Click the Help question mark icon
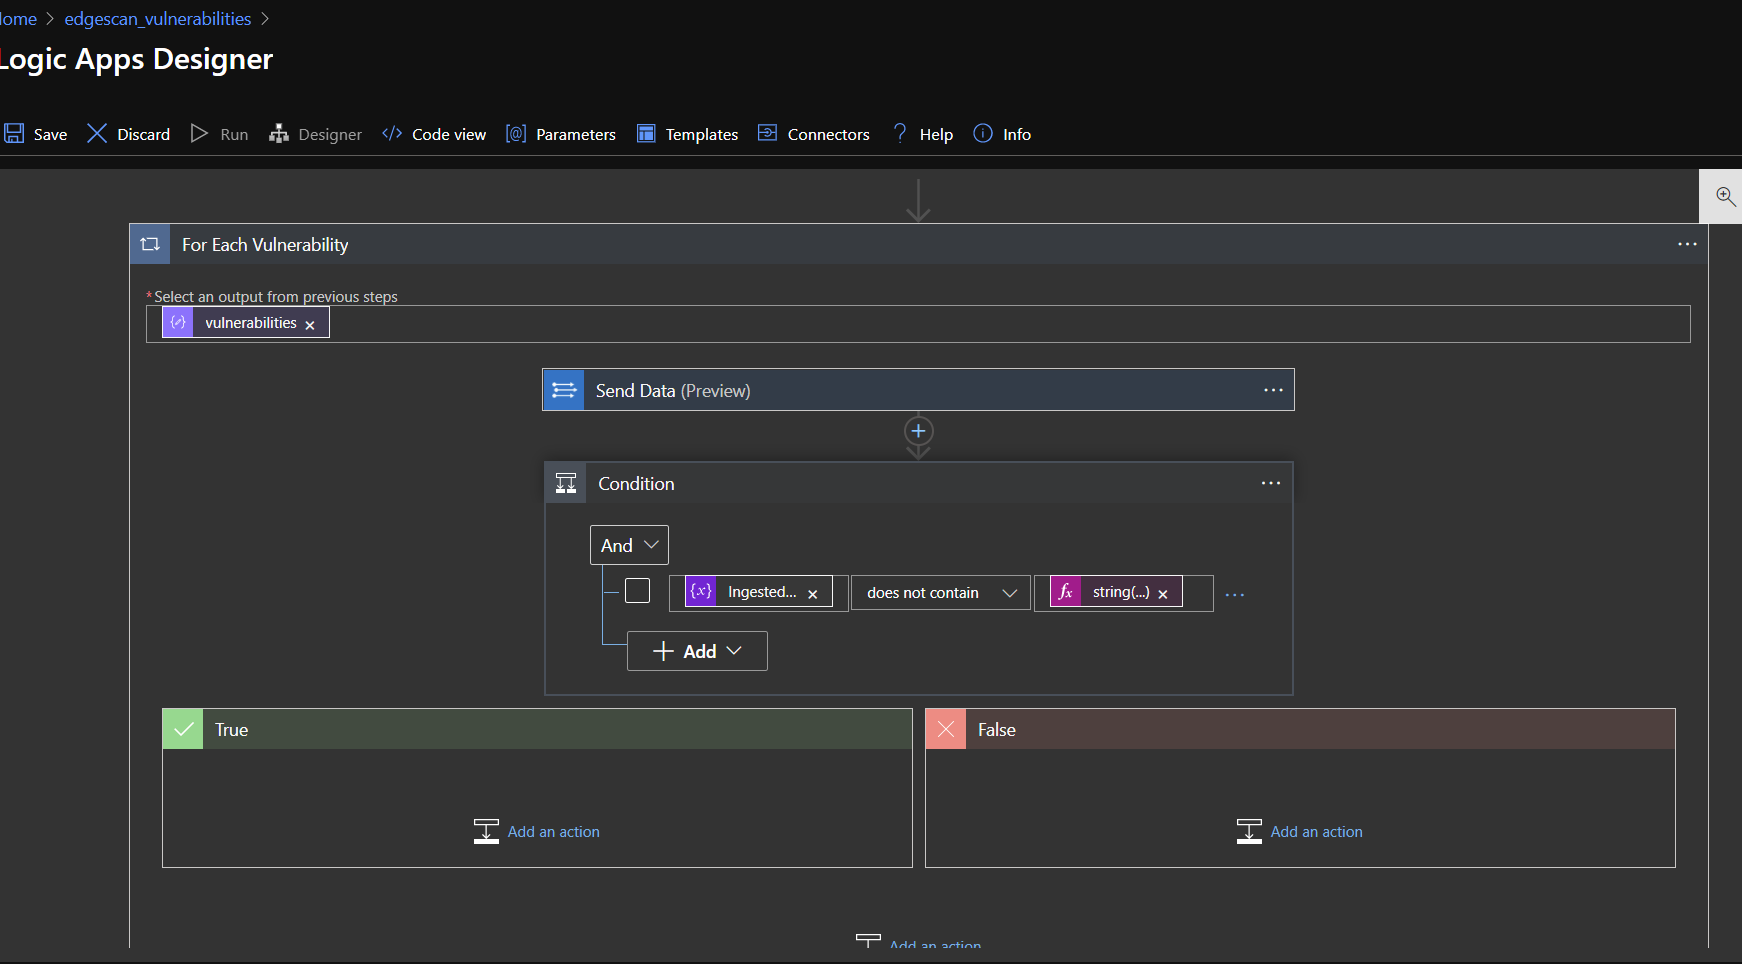The width and height of the screenshot is (1742, 964). (900, 133)
